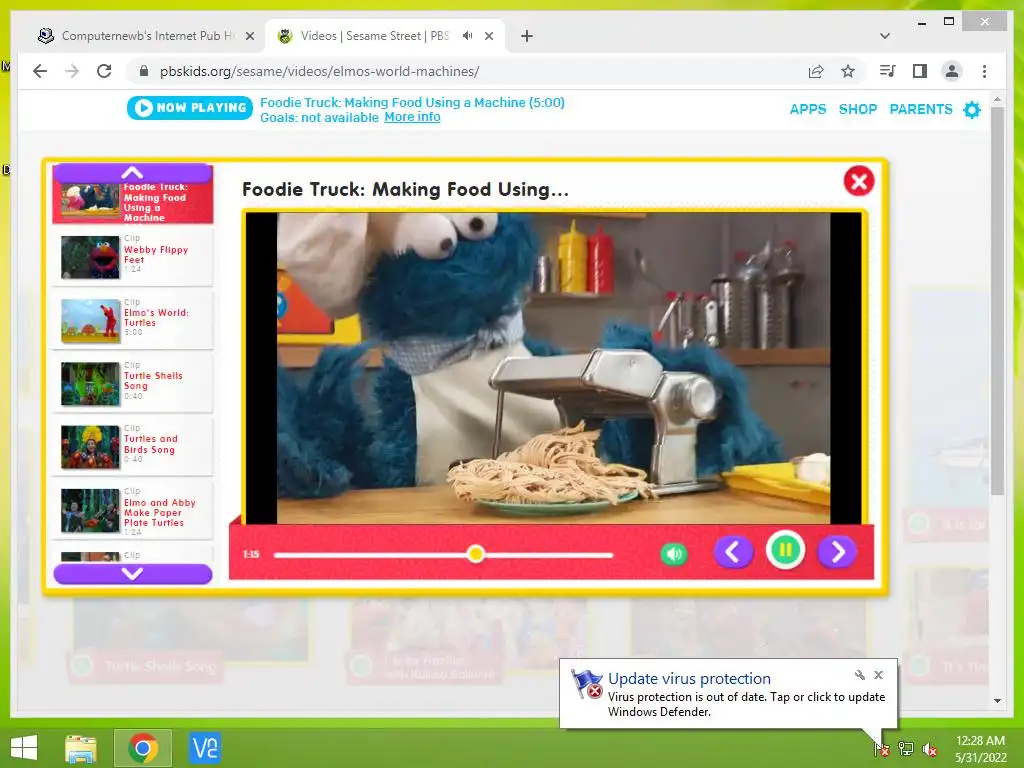
Task: Close the video player with red X
Action: coord(858,181)
